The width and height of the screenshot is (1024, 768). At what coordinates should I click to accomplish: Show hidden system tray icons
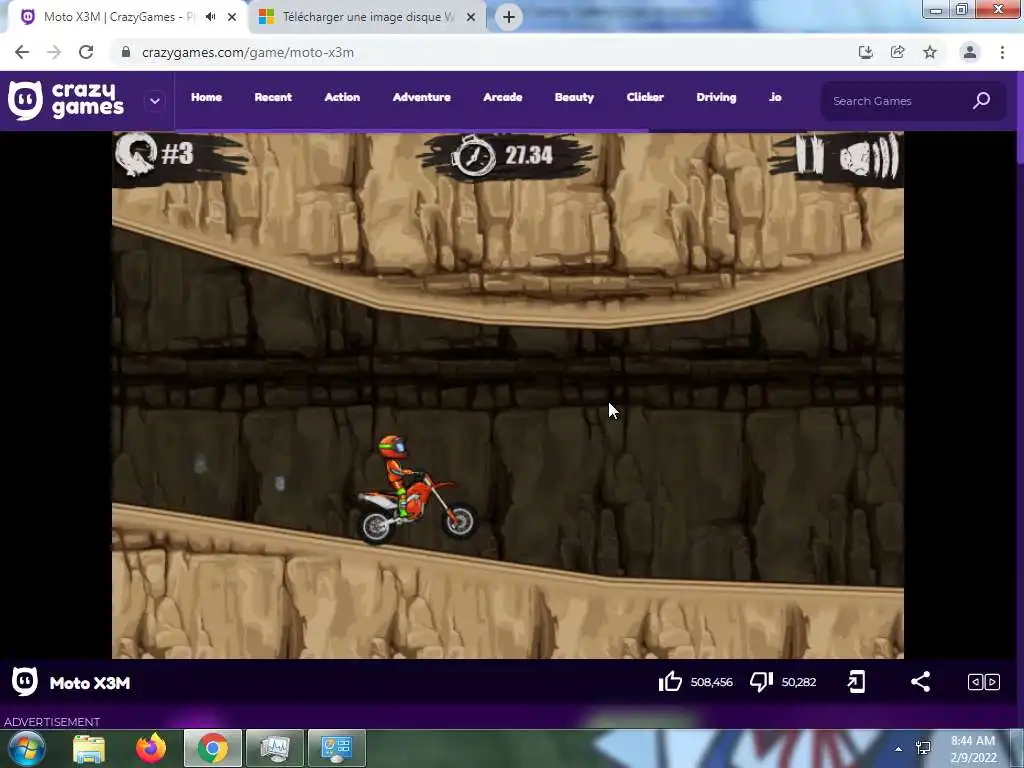point(899,749)
